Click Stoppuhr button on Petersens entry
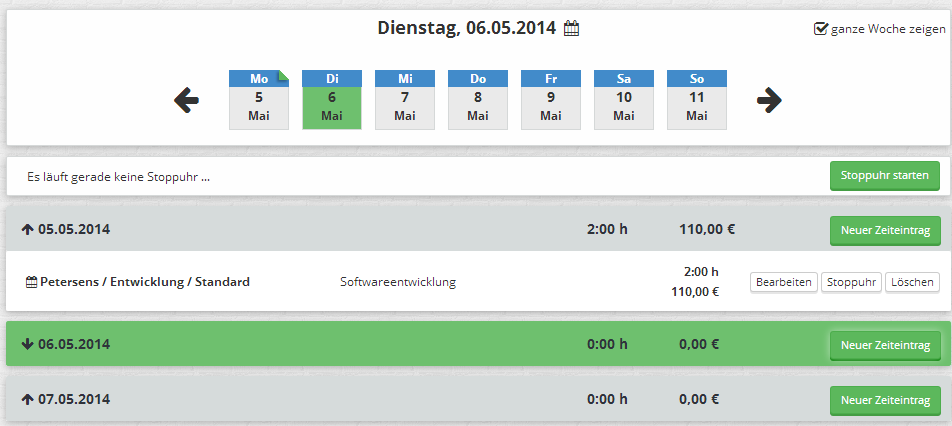 point(851,283)
